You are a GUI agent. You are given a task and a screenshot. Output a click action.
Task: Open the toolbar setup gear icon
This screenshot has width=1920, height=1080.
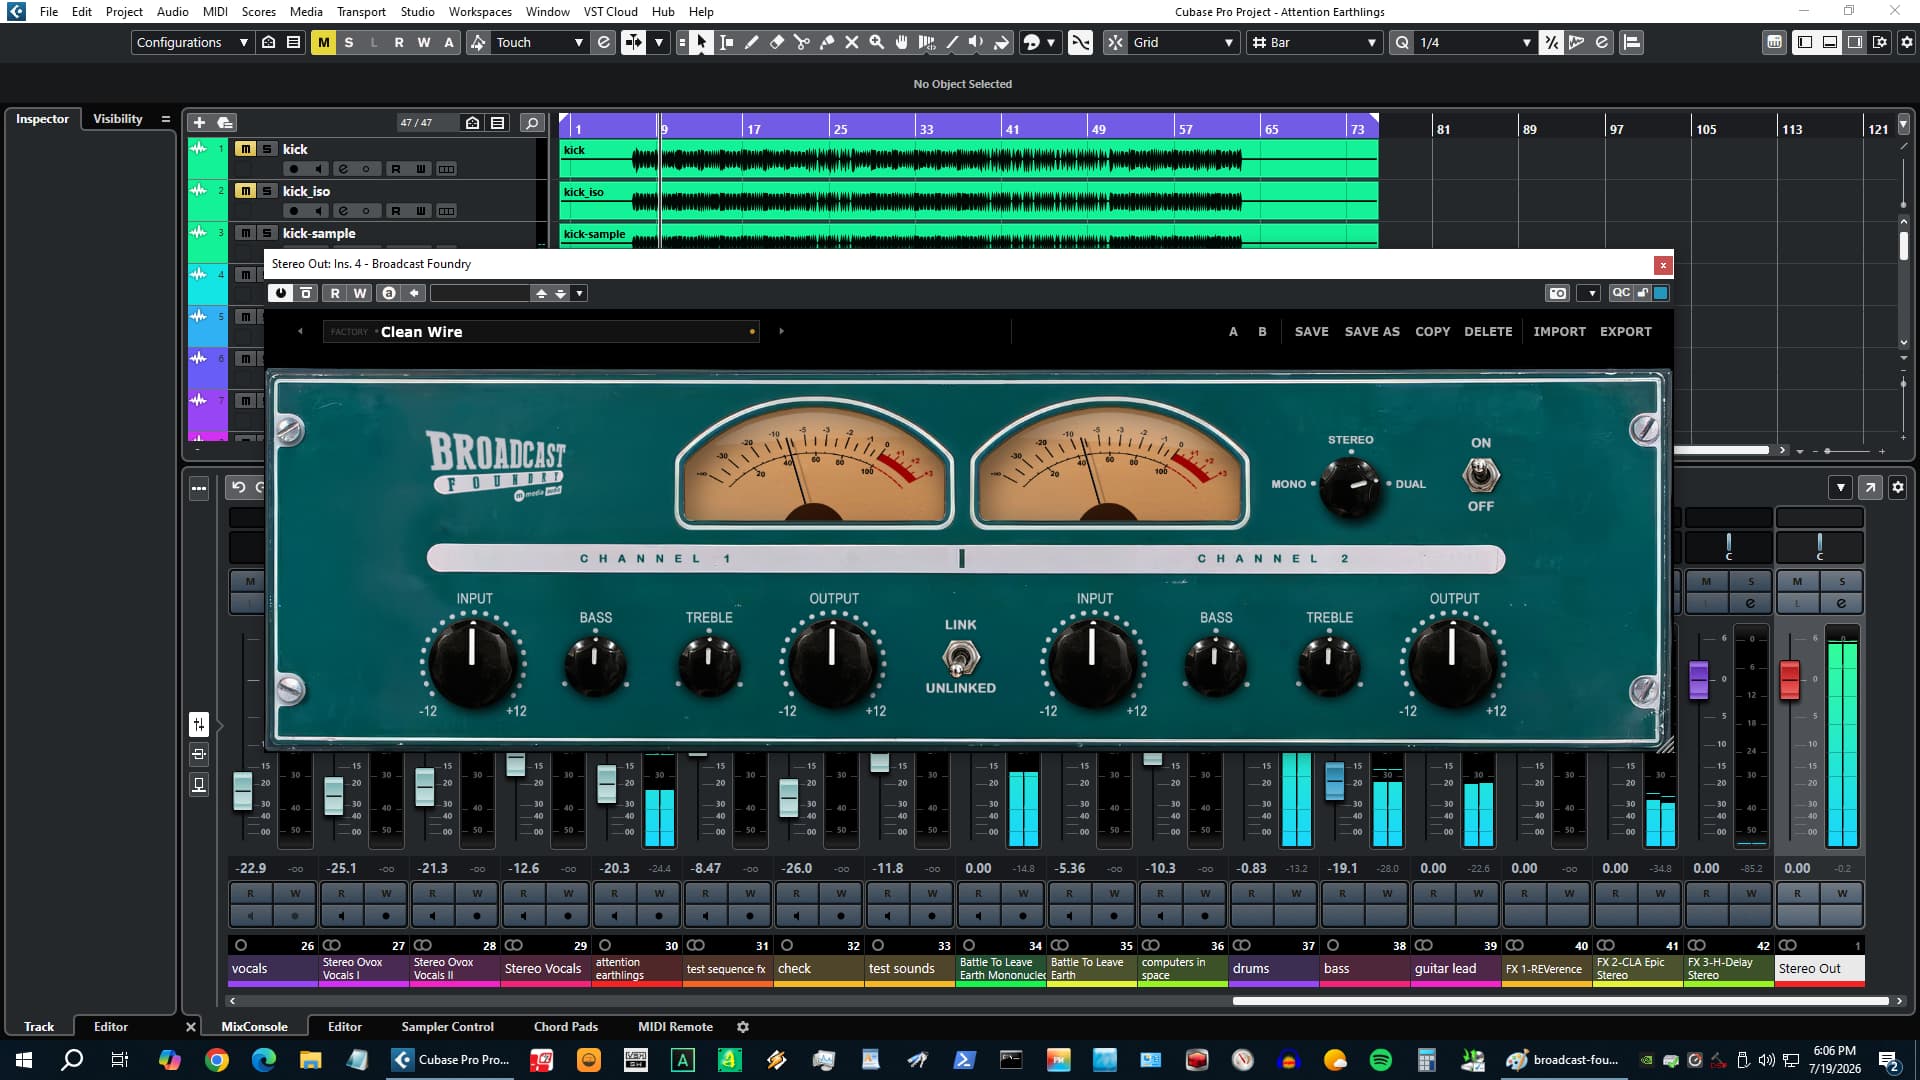pyautogui.click(x=1906, y=42)
